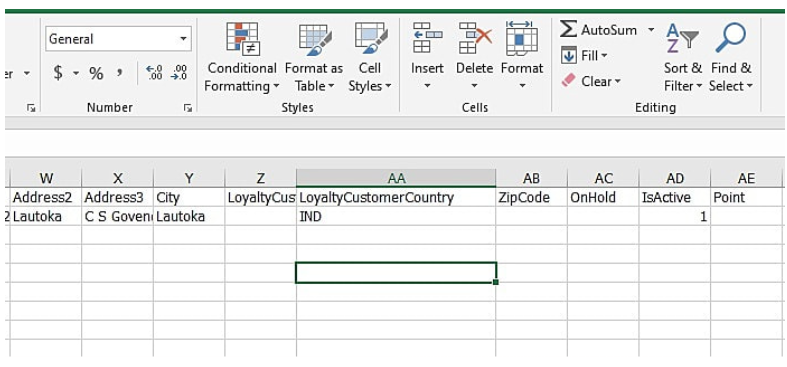
Task: Click the Insert cells icon
Action: pos(427,38)
